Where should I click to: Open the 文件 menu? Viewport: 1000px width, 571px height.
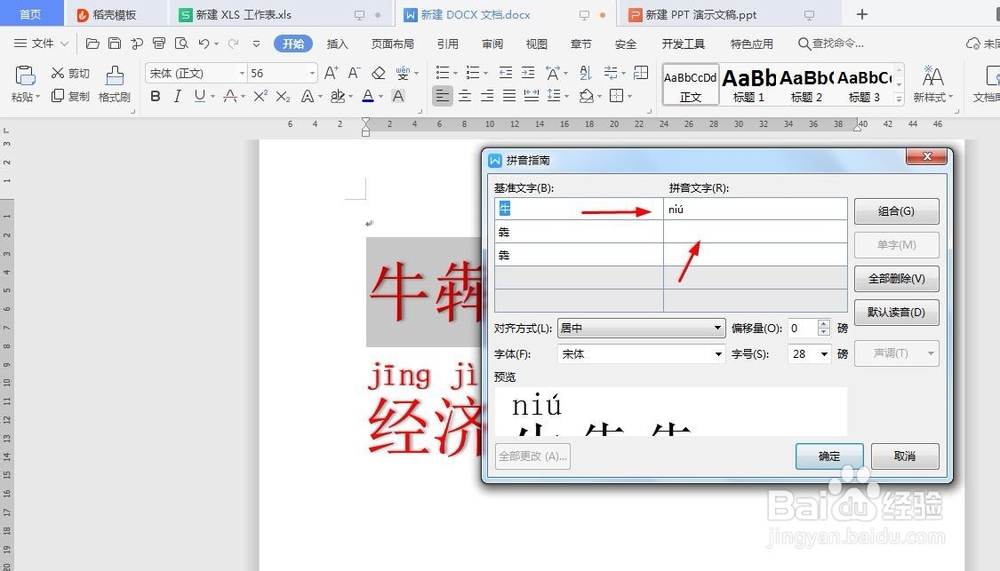(41, 43)
